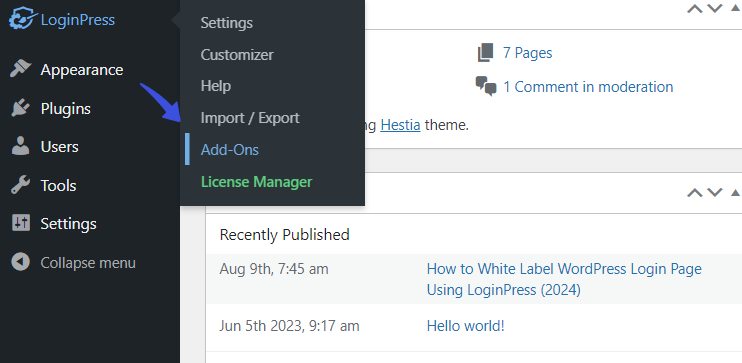Click the Recently Published heading
This screenshot has width=742, height=363.
(x=284, y=234)
